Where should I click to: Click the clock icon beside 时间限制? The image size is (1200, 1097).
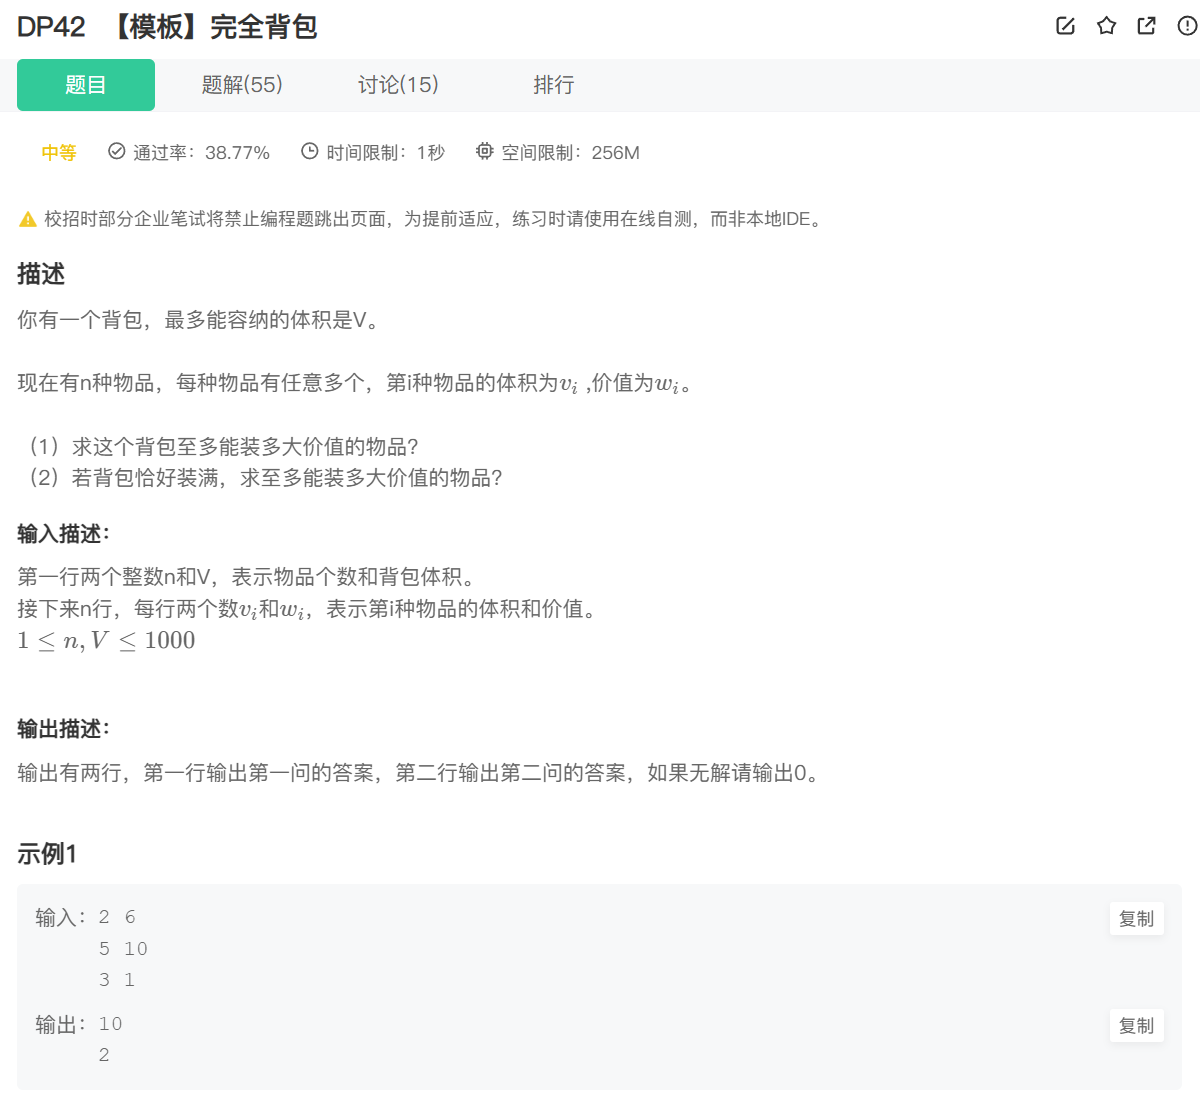click(308, 151)
